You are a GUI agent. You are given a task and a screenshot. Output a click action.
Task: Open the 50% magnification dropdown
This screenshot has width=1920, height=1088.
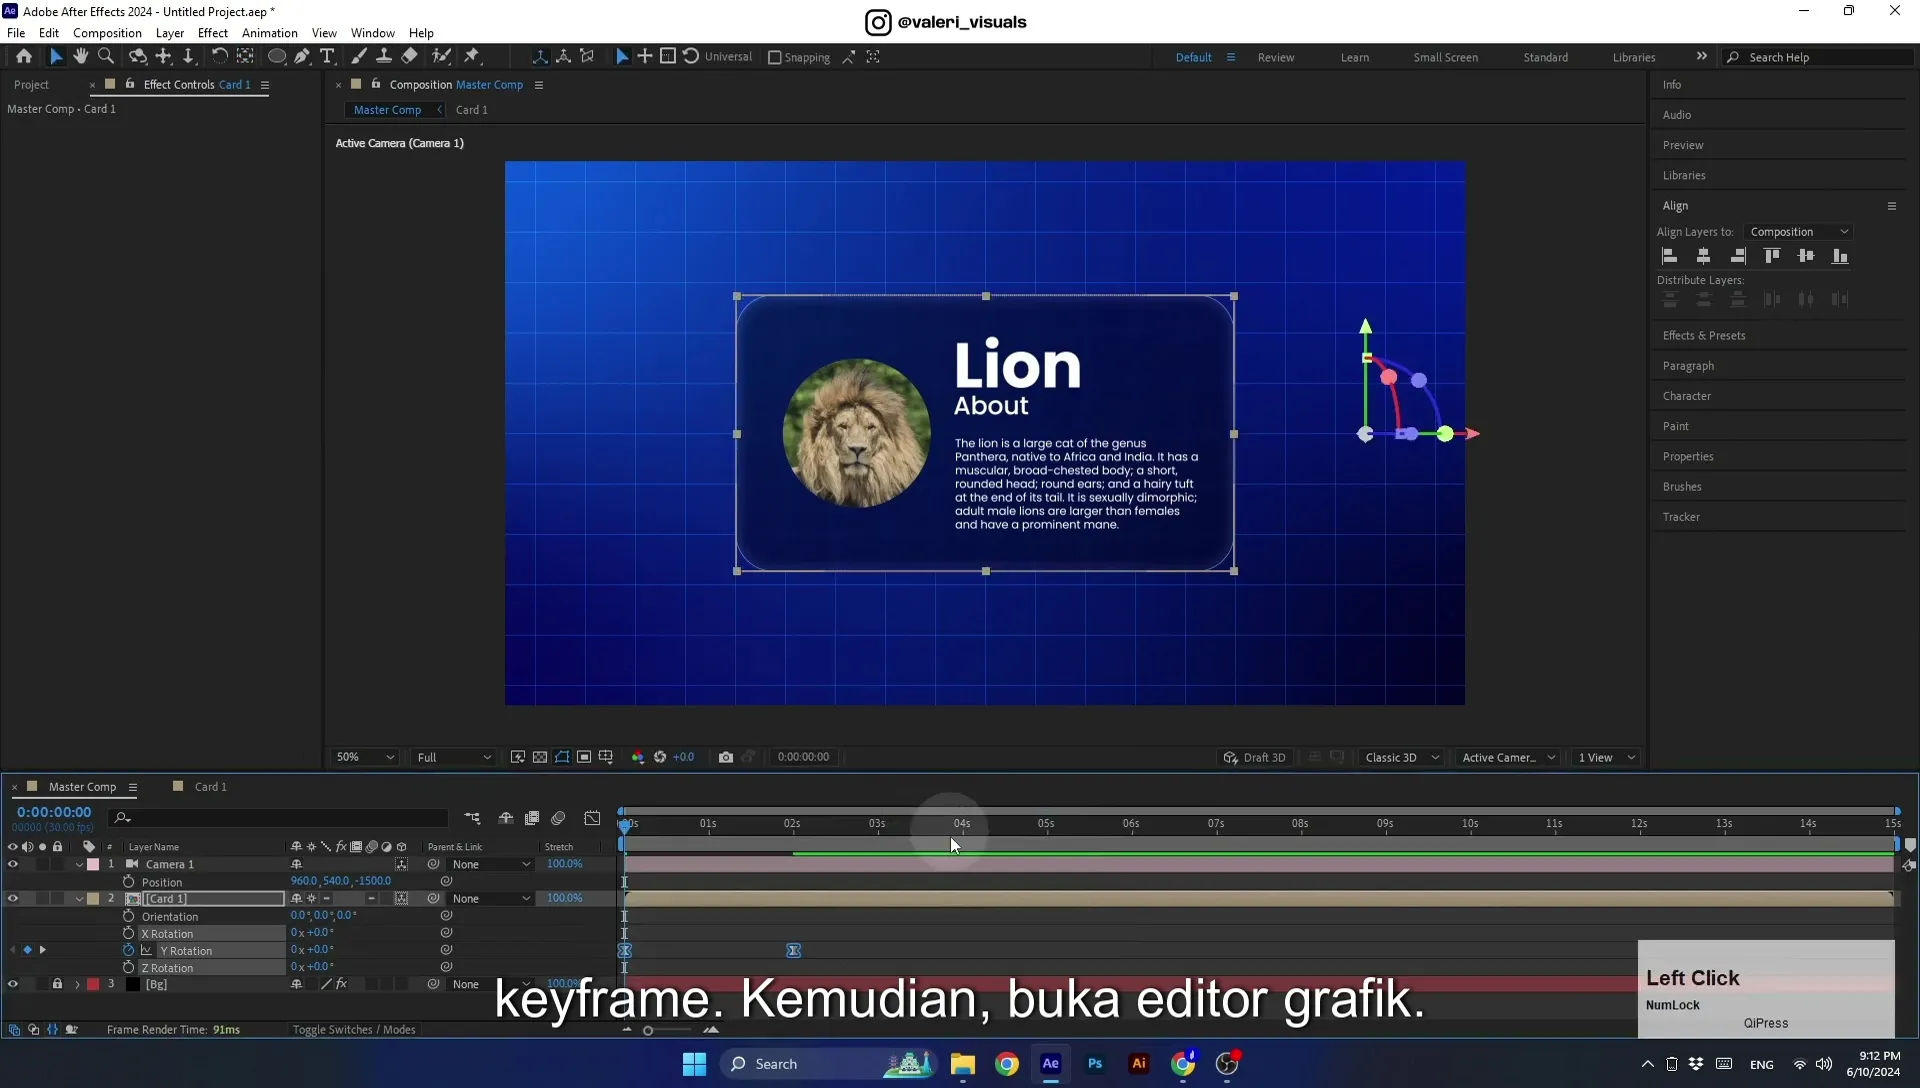coord(365,757)
